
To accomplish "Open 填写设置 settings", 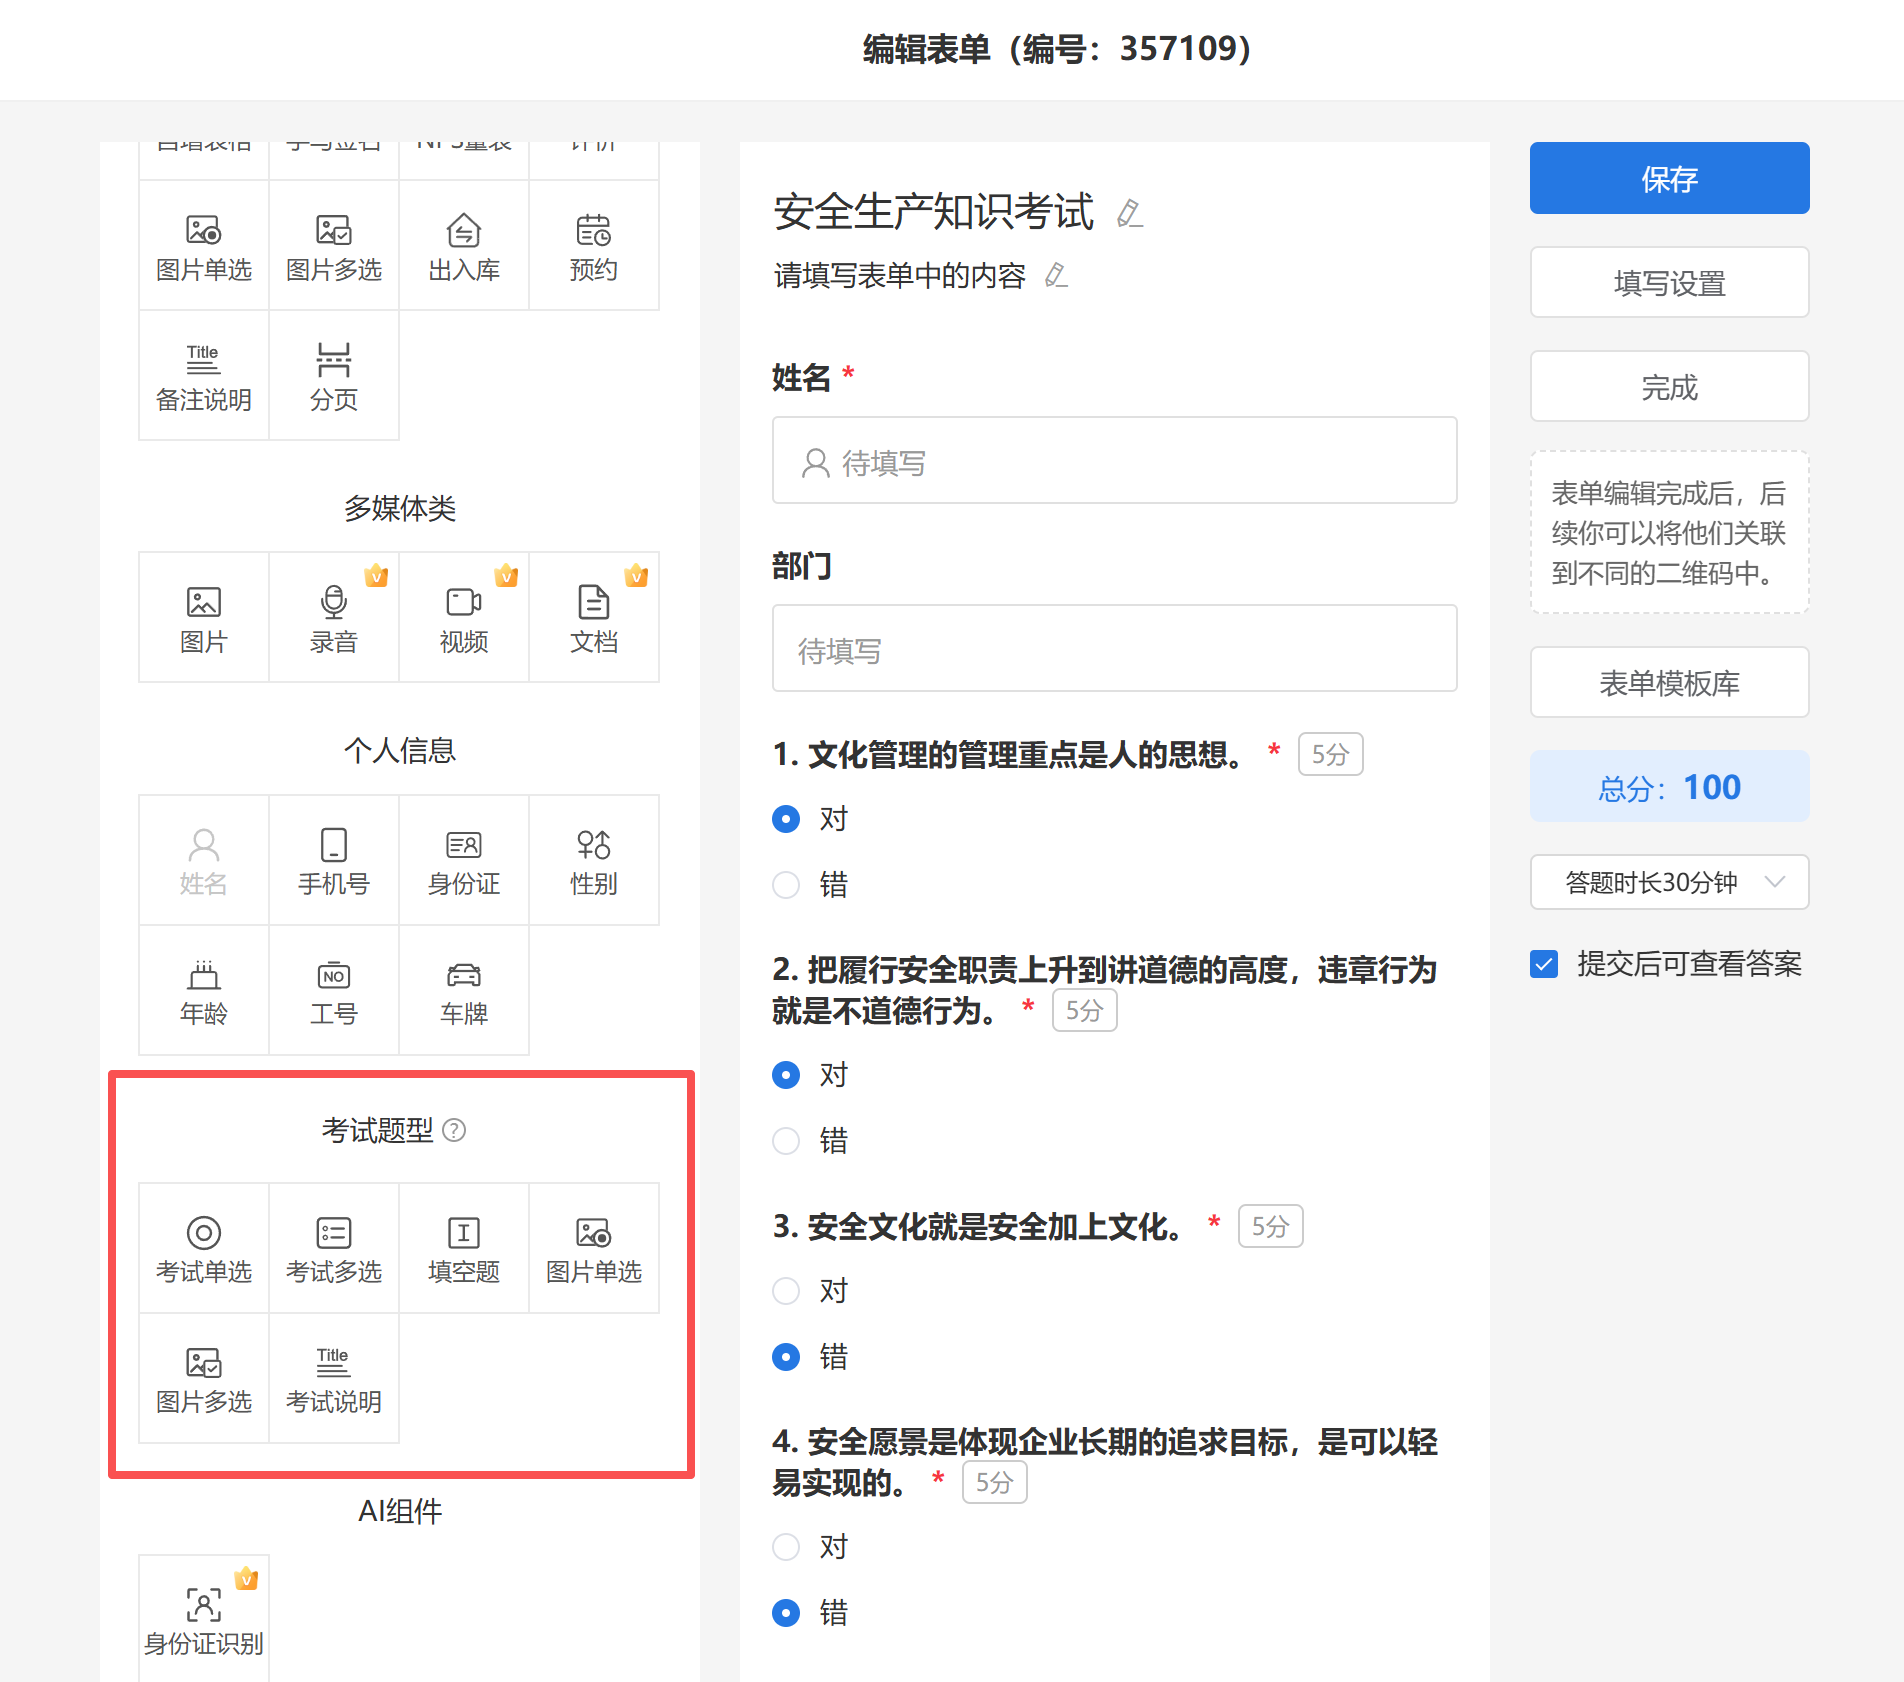I will click(1669, 283).
